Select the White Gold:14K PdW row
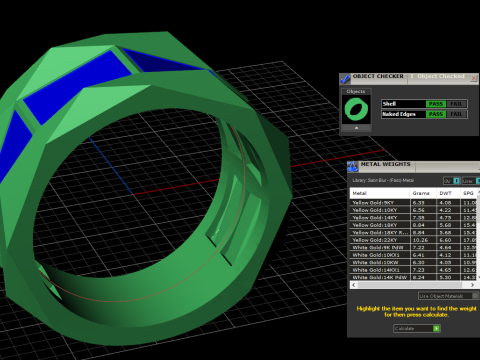The width and height of the screenshot is (480, 360). click(x=413, y=277)
